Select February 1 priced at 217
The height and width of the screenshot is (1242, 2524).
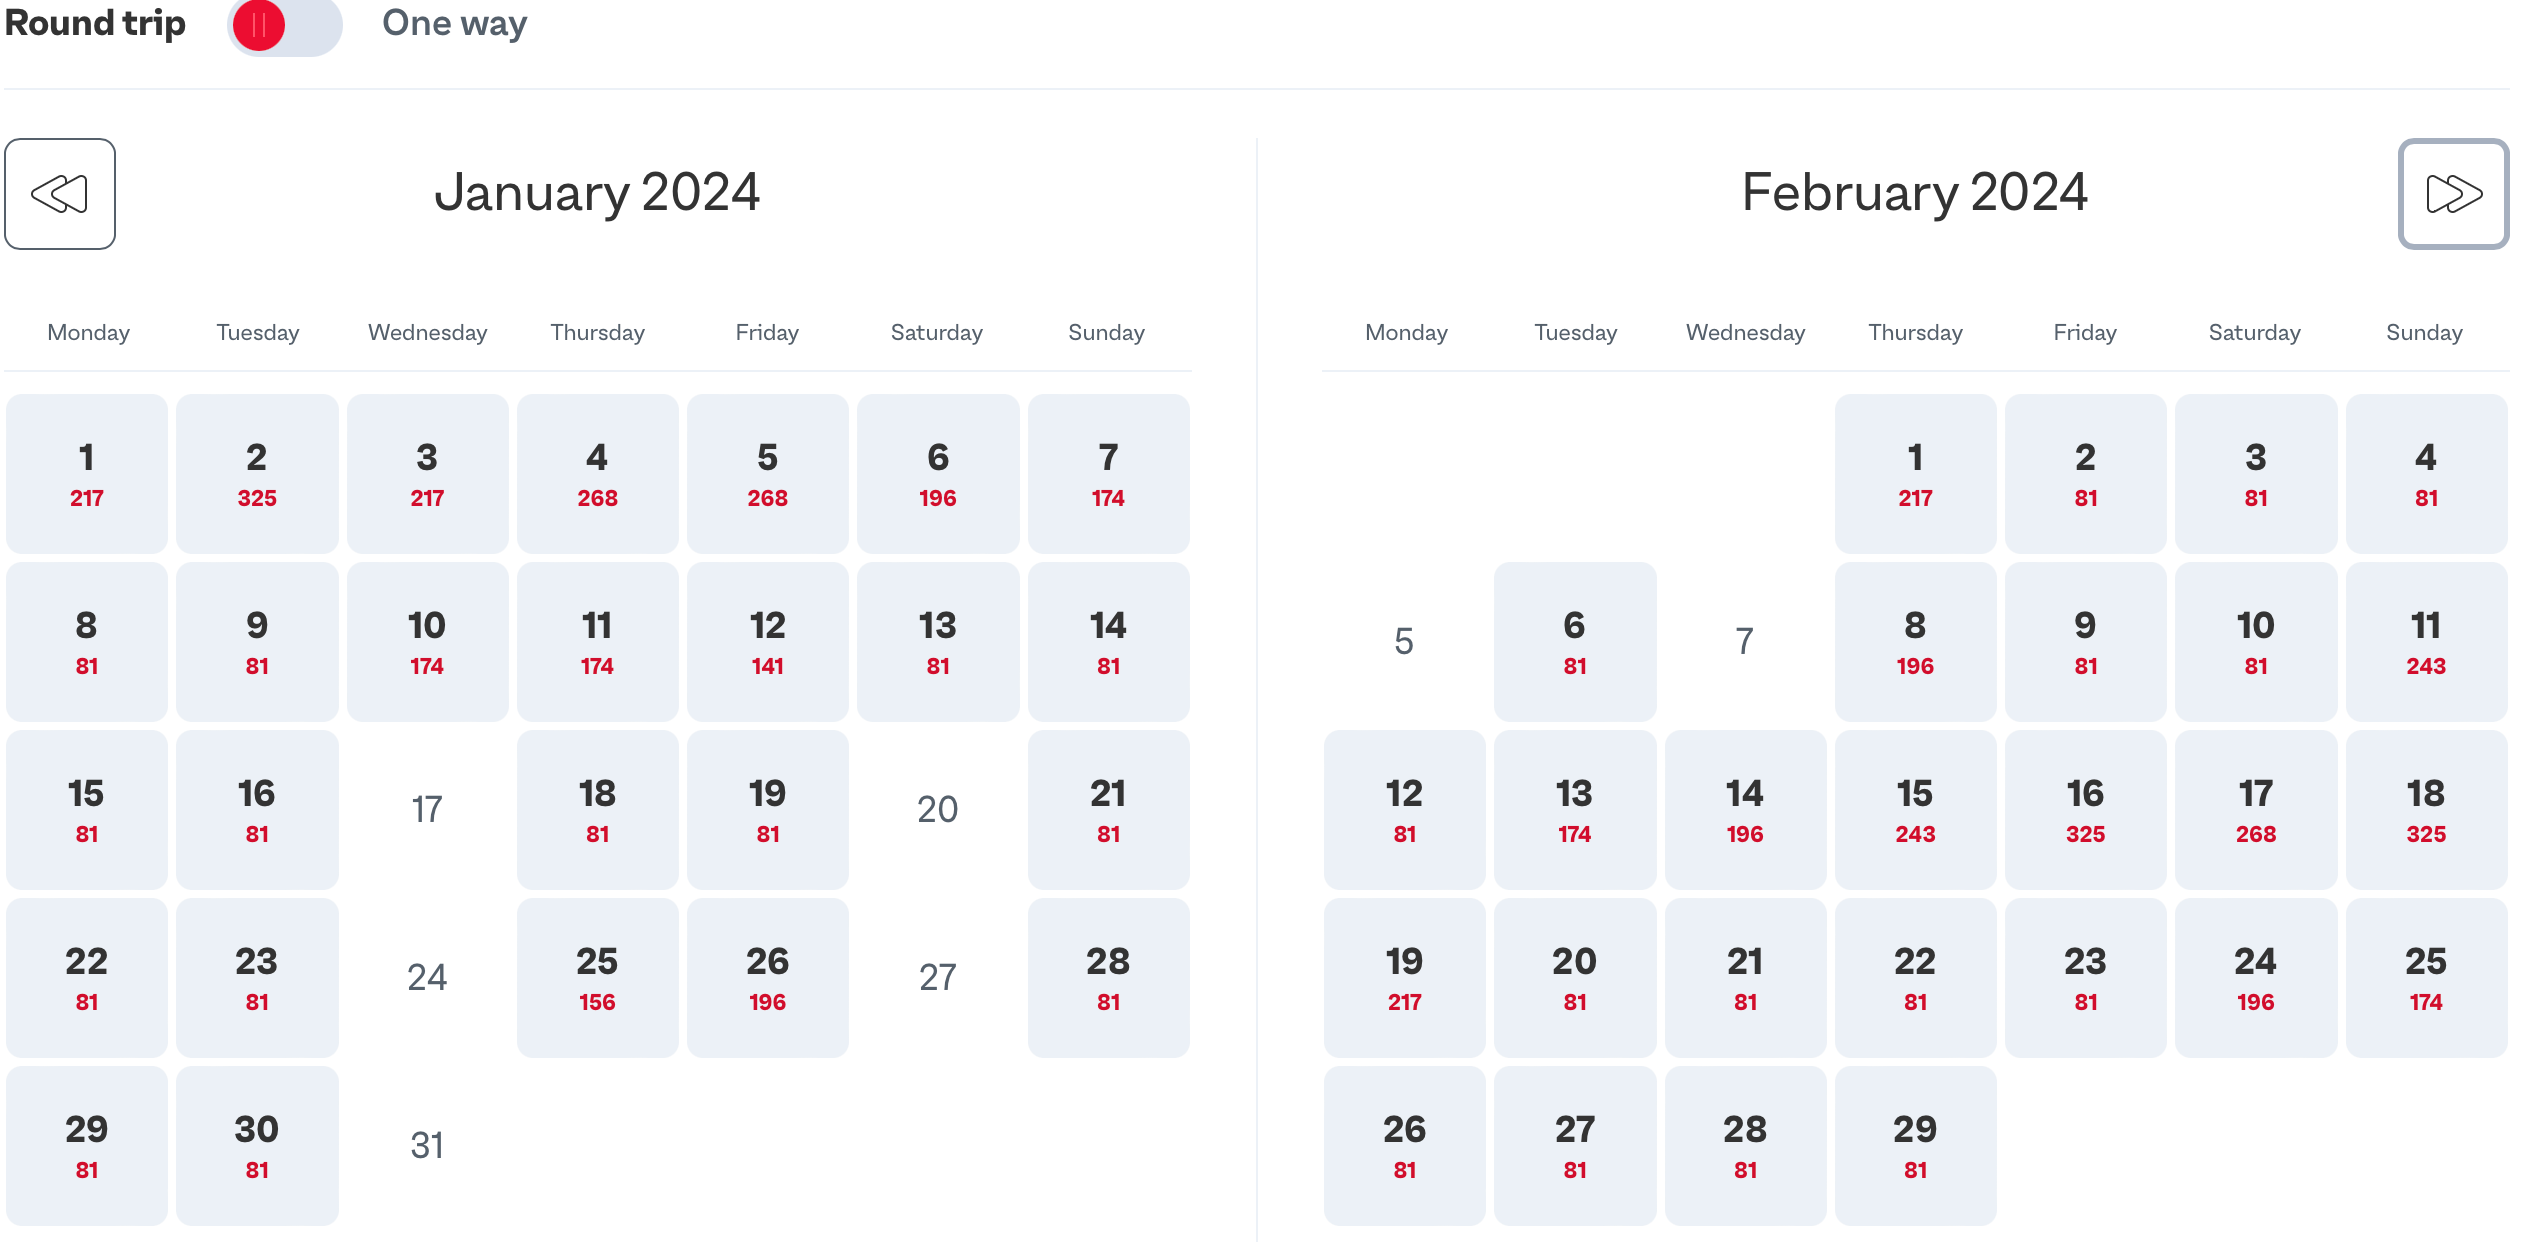pyautogui.click(x=1915, y=474)
